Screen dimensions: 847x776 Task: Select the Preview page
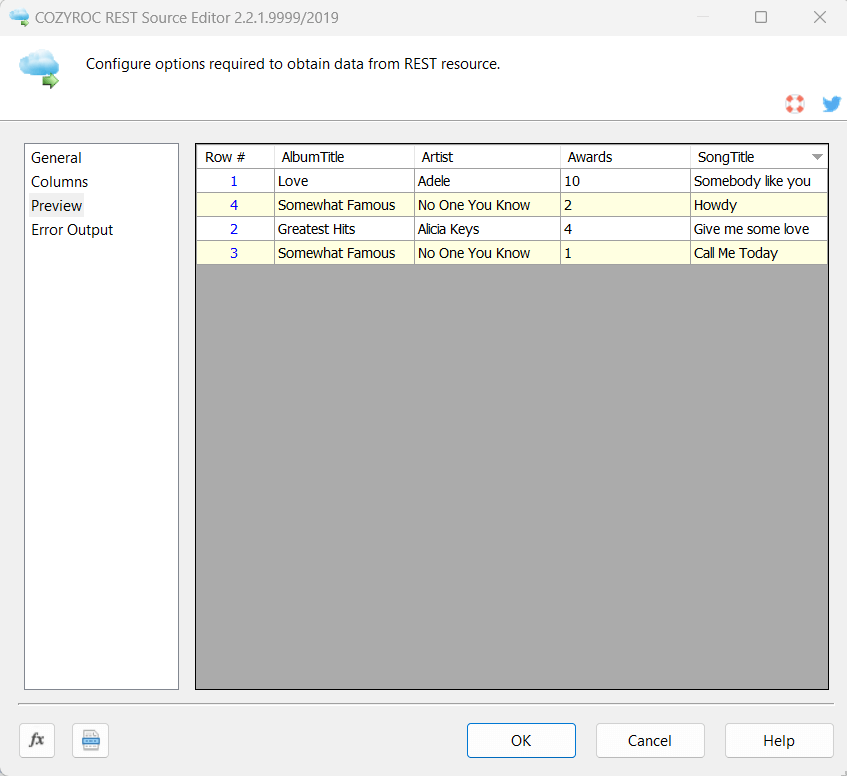56,206
